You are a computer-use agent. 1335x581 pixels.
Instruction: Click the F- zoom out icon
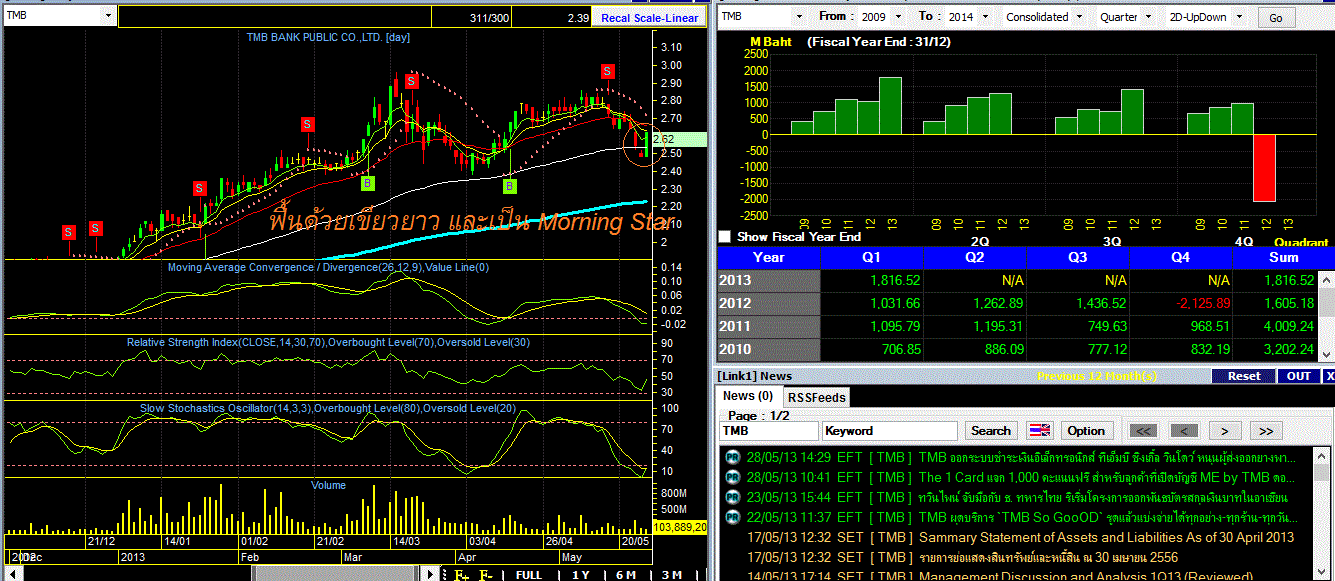pyautogui.click(x=487, y=574)
